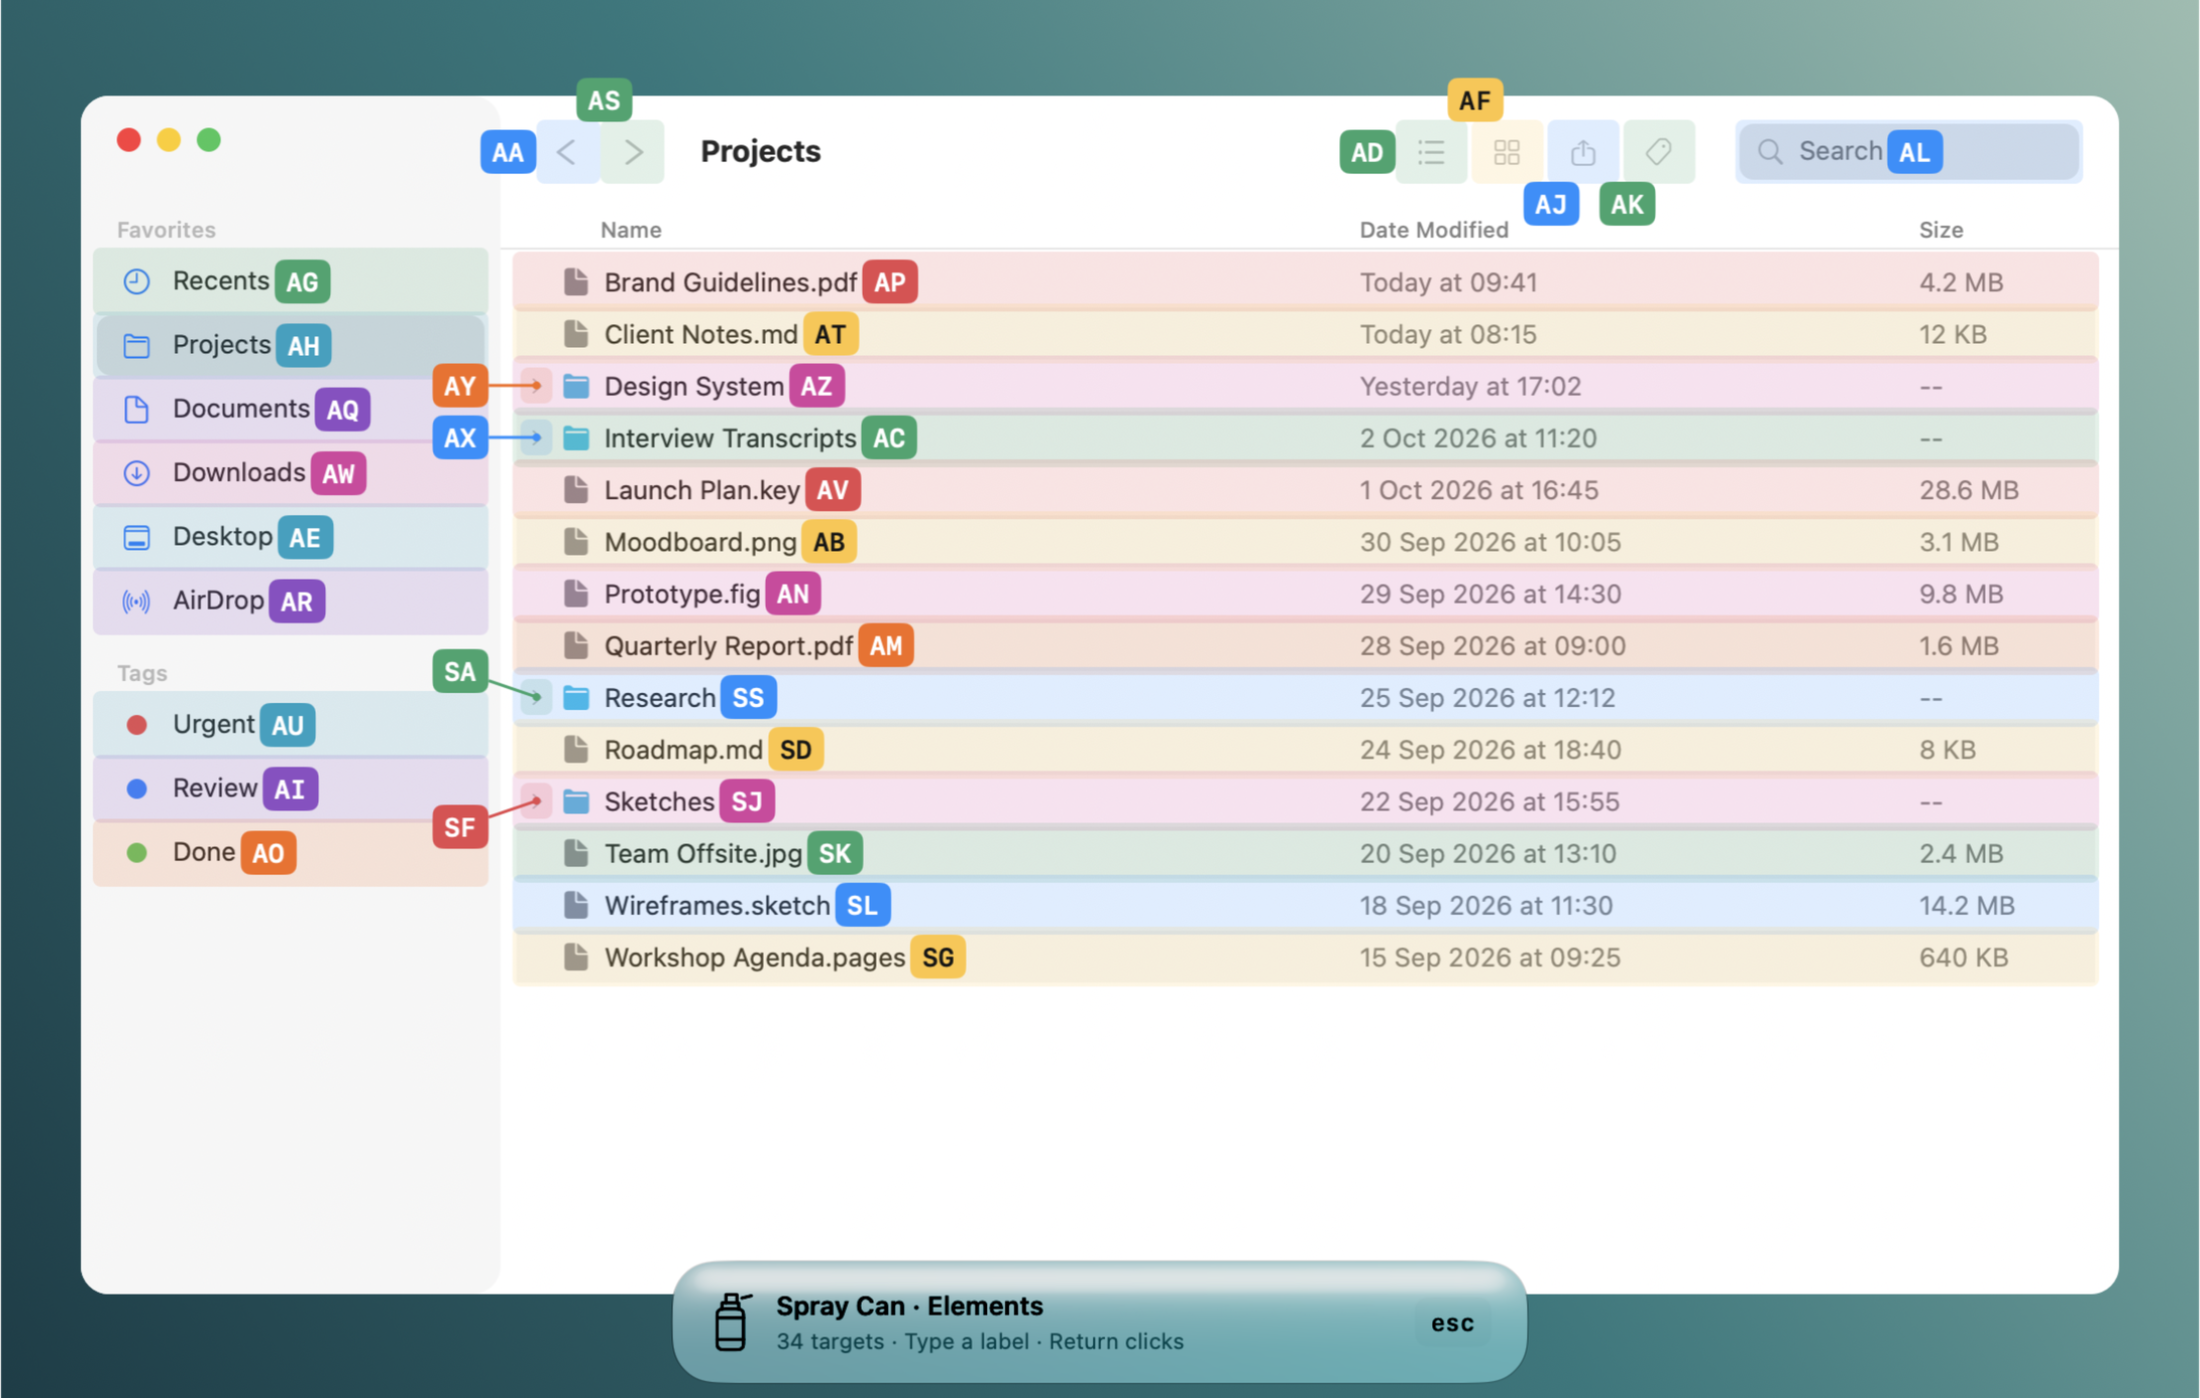Expand the Design System folder
Image resolution: width=2200 pixels, height=1400 pixels.
[x=536, y=386]
